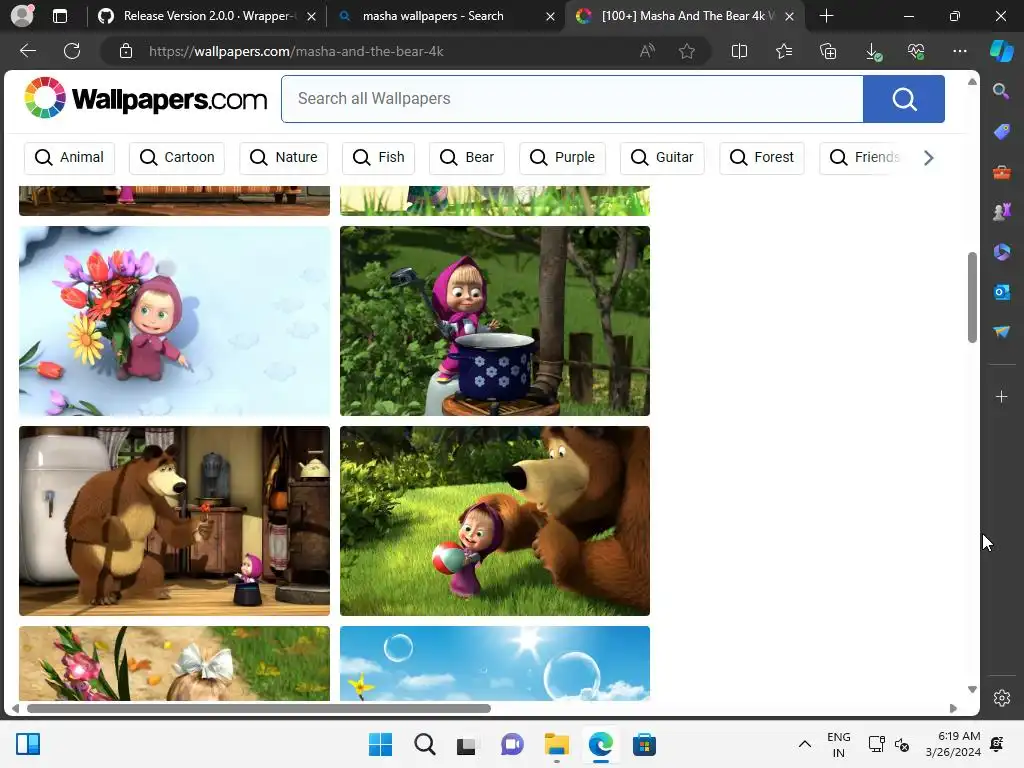Image resolution: width=1024 pixels, height=768 pixels.
Task: Open Browser essentials heart icon
Action: click(916, 51)
